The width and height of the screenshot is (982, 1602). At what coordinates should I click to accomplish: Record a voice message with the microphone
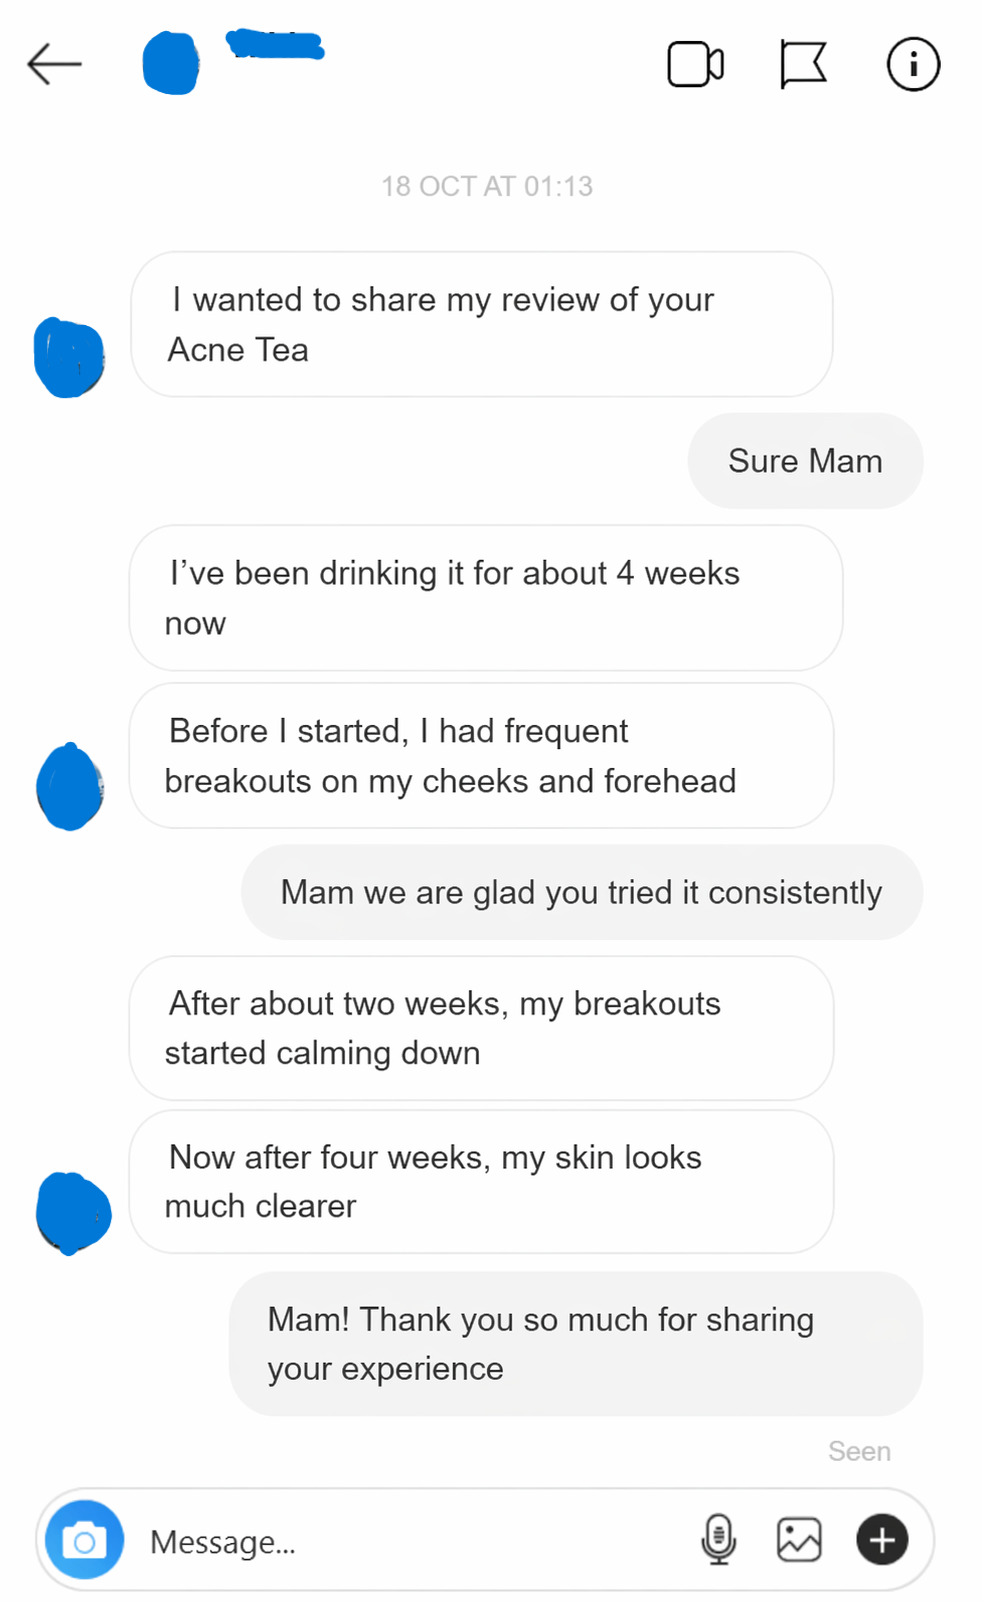[719, 1540]
